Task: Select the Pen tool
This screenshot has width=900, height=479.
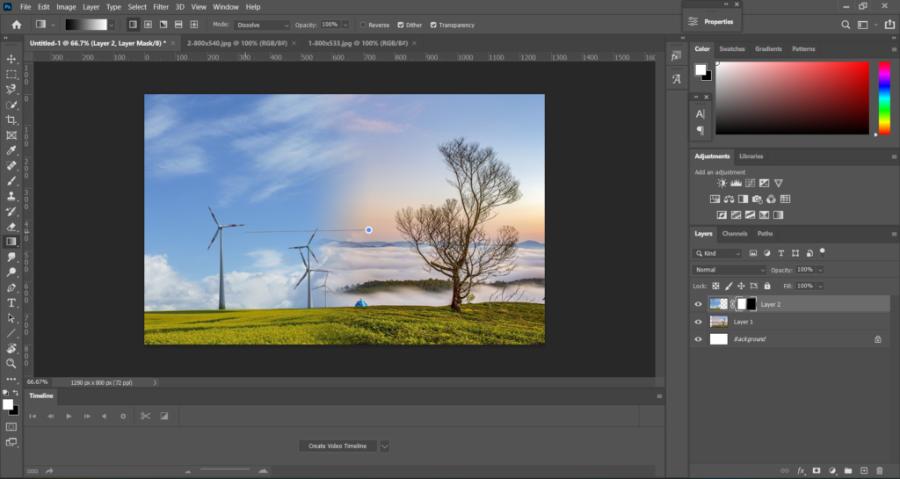Action: pos(11,287)
